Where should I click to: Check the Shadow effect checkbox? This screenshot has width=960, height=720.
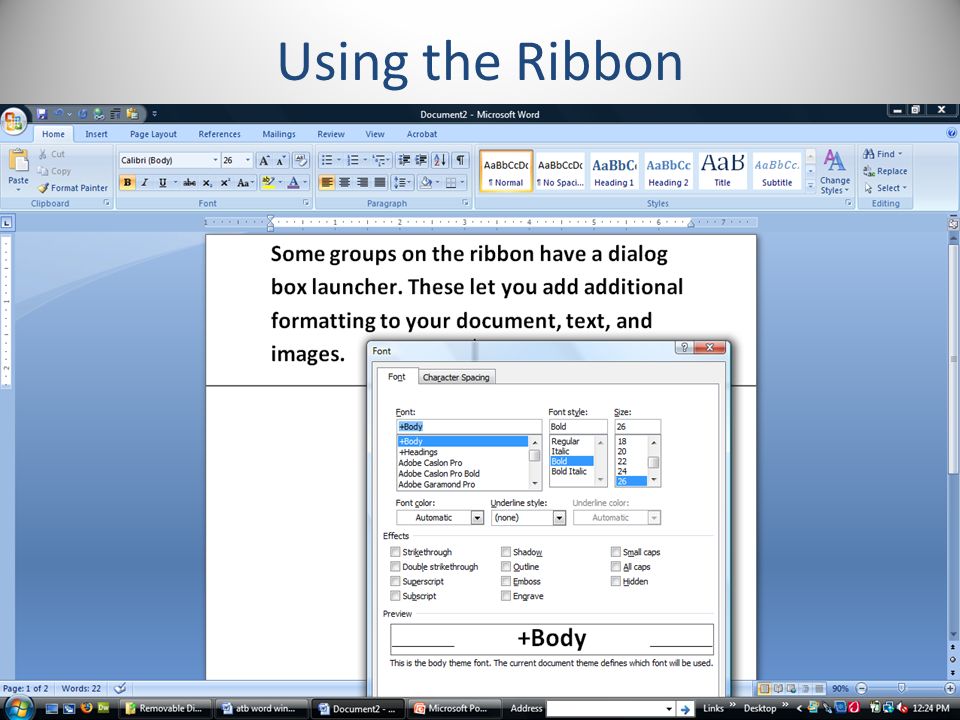[x=506, y=552]
